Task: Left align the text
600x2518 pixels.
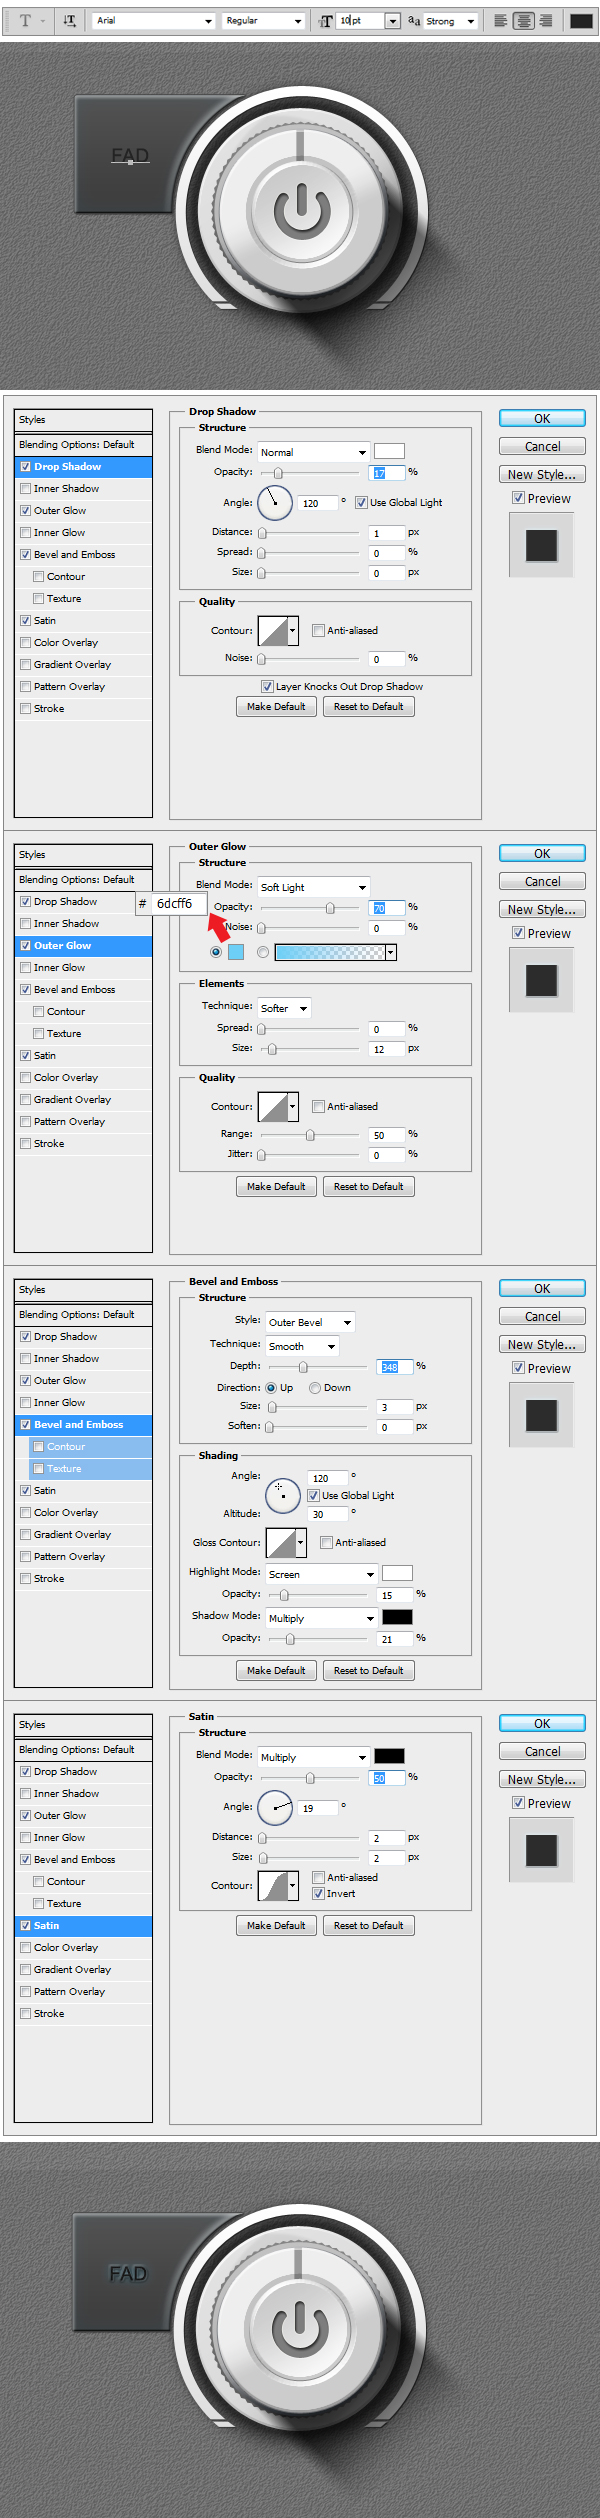Action: point(500,20)
